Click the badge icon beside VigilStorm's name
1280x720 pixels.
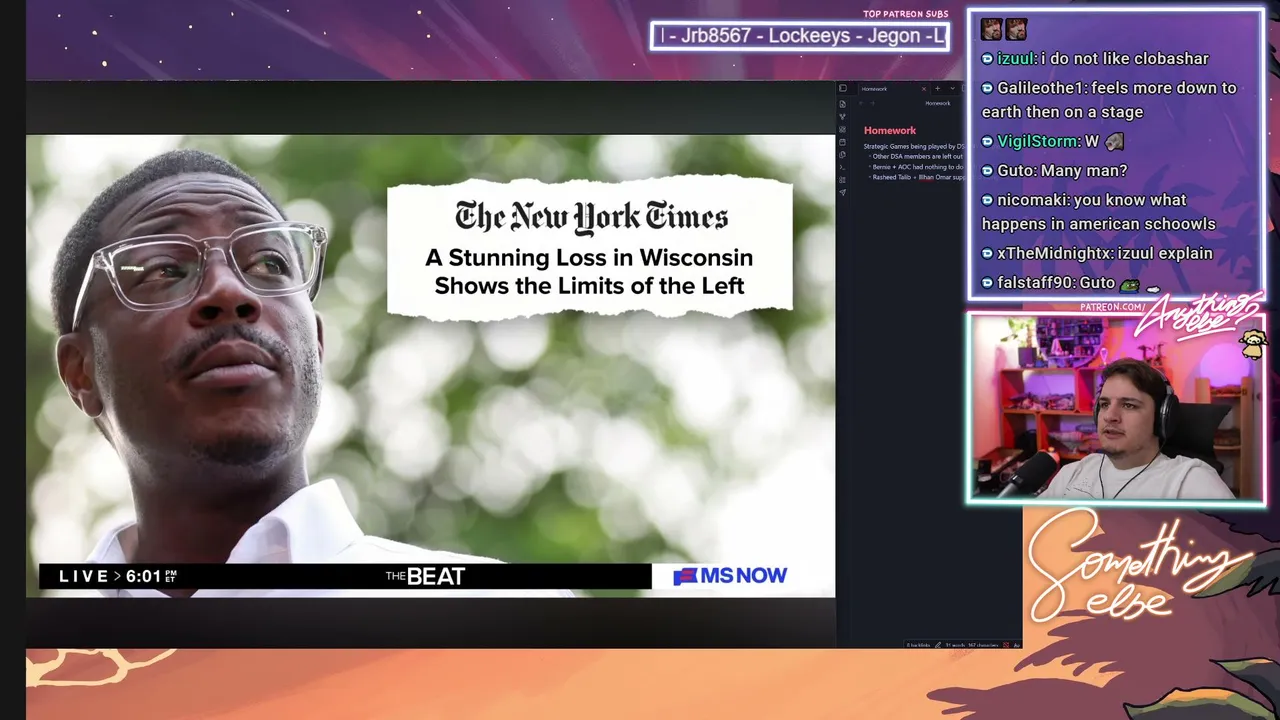[x=988, y=142]
